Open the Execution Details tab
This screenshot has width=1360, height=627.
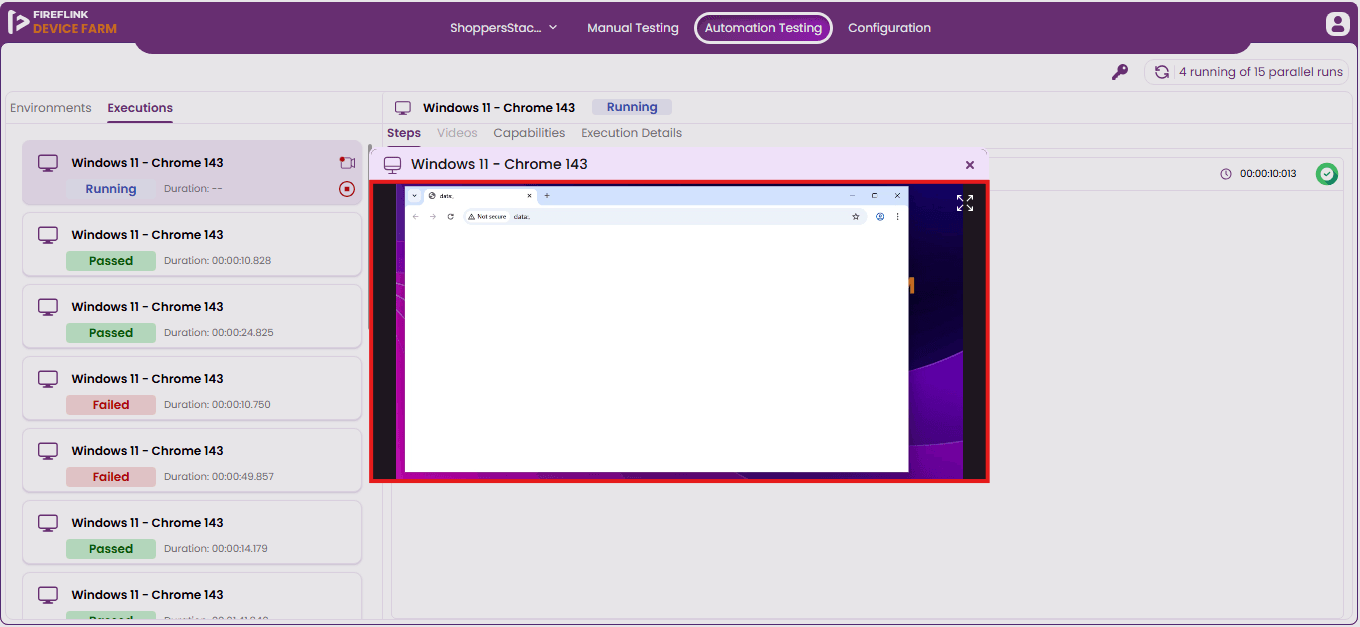(x=631, y=133)
